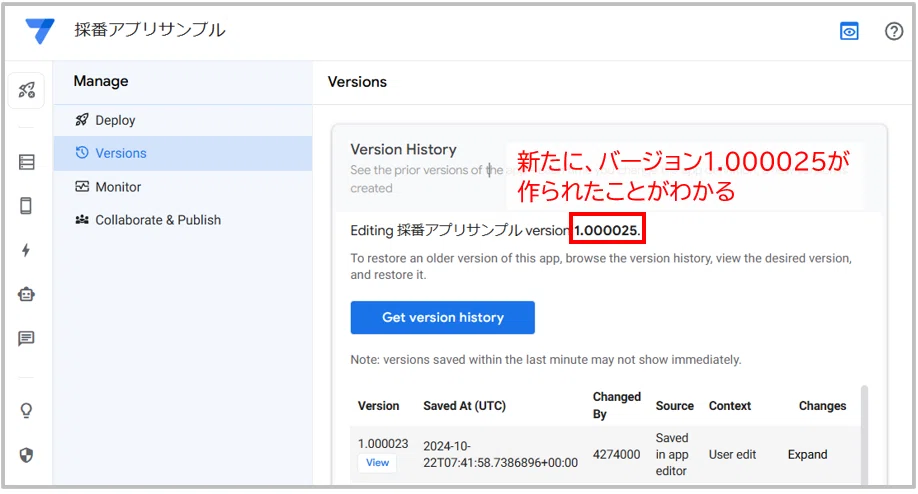Open the Automation robot icon in the sidebar
The height and width of the screenshot is (494, 918).
tap(26, 294)
